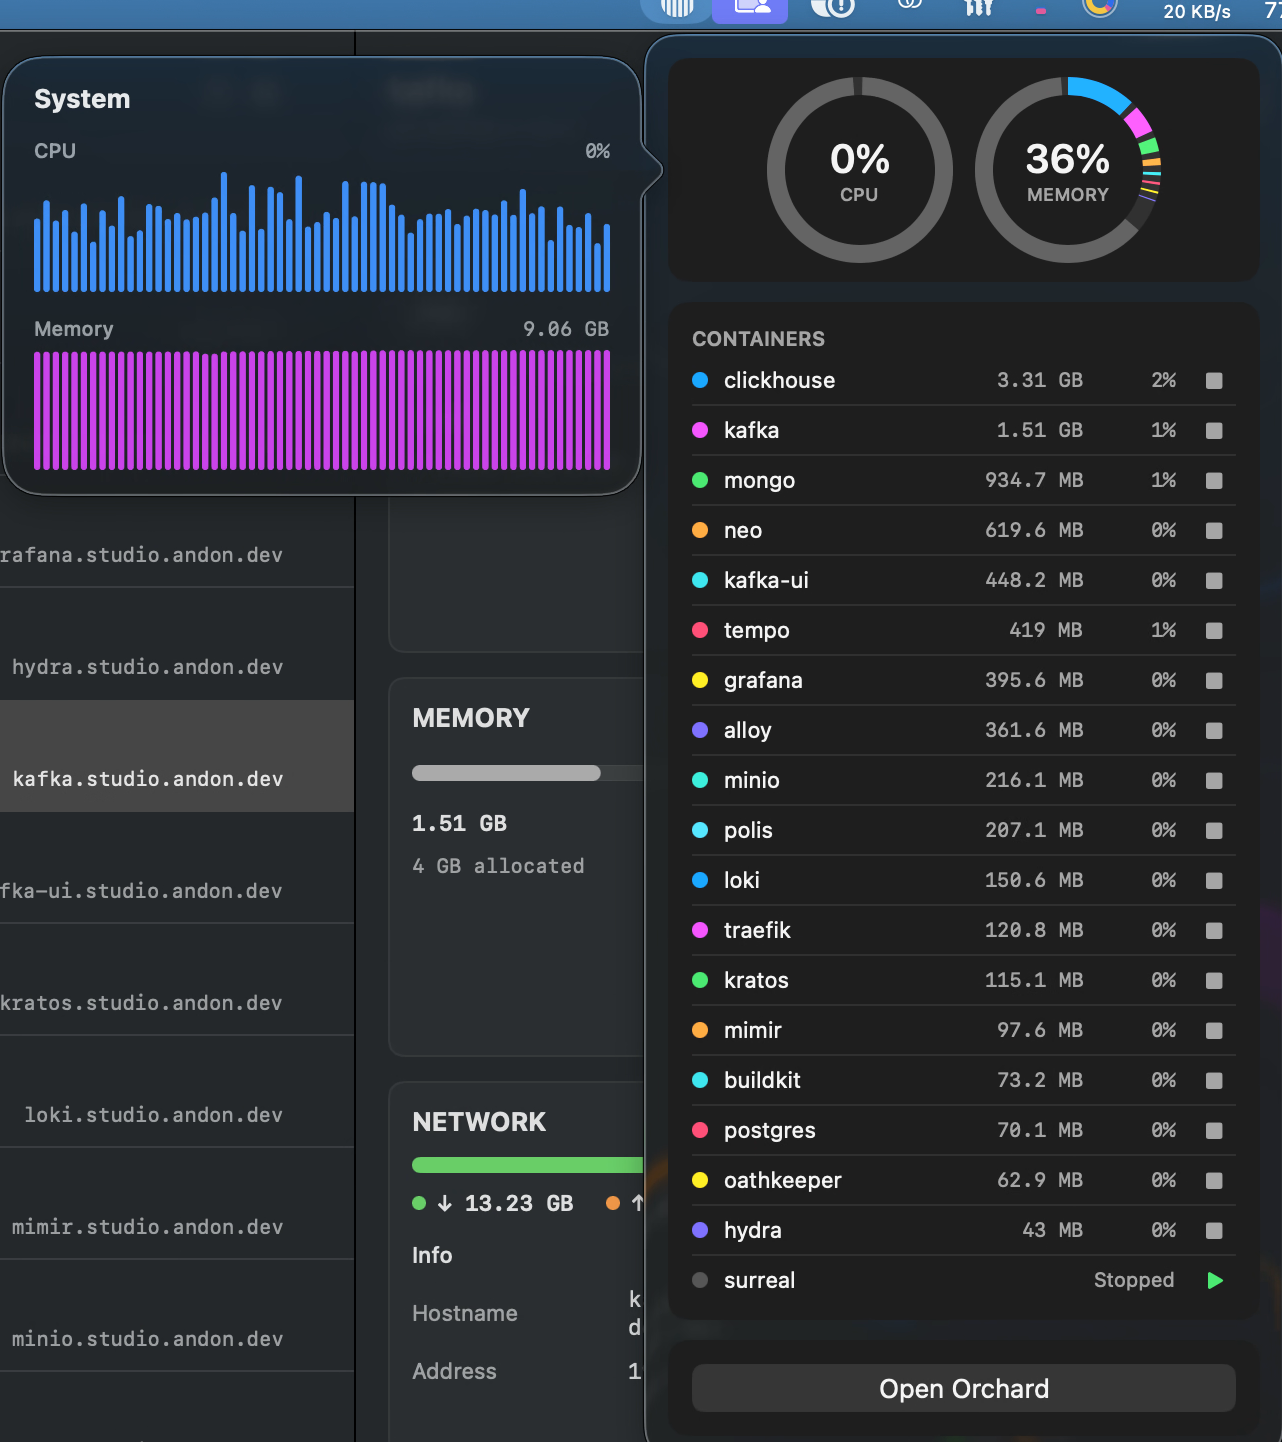Stop the loki container
The height and width of the screenshot is (1442, 1282).
coord(1214,880)
